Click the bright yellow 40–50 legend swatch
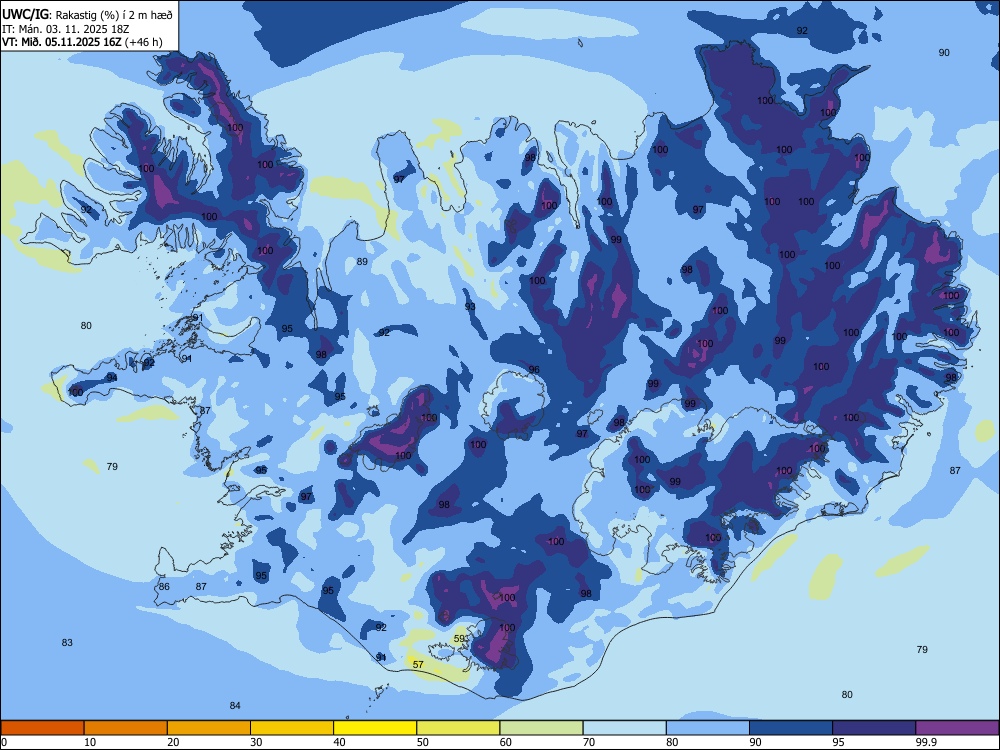This screenshot has height=750, width=1000. [375, 728]
